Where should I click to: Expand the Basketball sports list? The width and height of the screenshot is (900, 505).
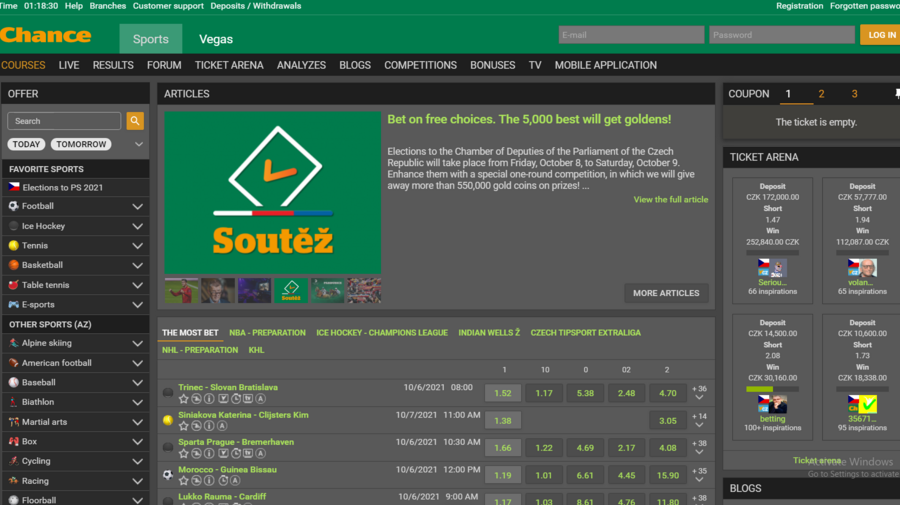pos(137,265)
